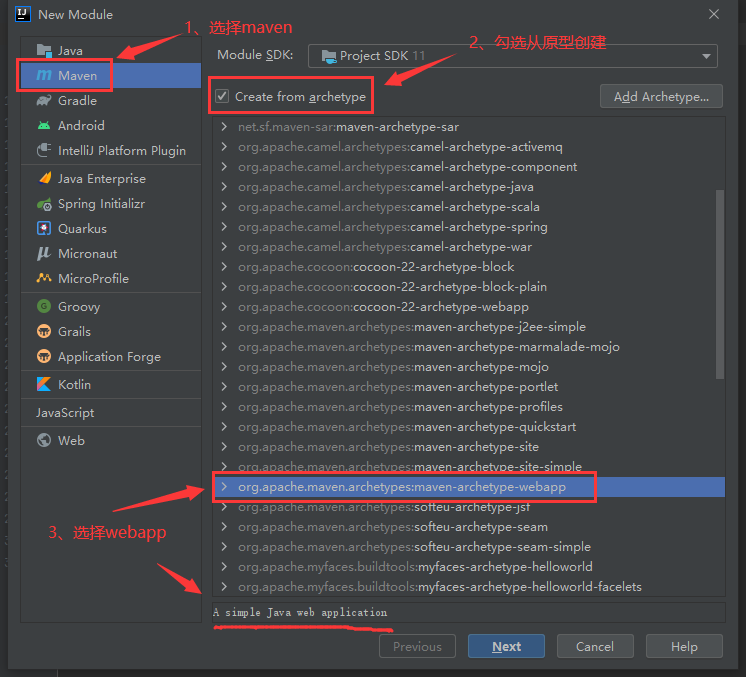Select maven-archetype-marmalade-mojo archetype
This screenshot has width=746, height=677.
[x=469, y=346]
